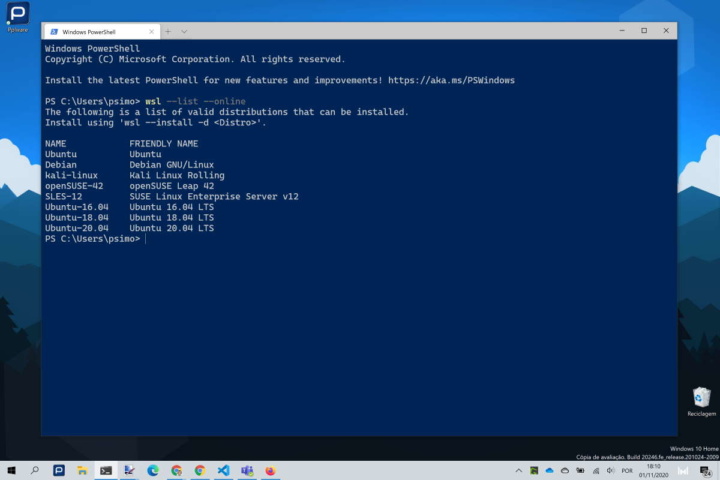Launch Firefox from the taskbar
The height and width of the screenshot is (480, 720).
pyautogui.click(x=270, y=470)
